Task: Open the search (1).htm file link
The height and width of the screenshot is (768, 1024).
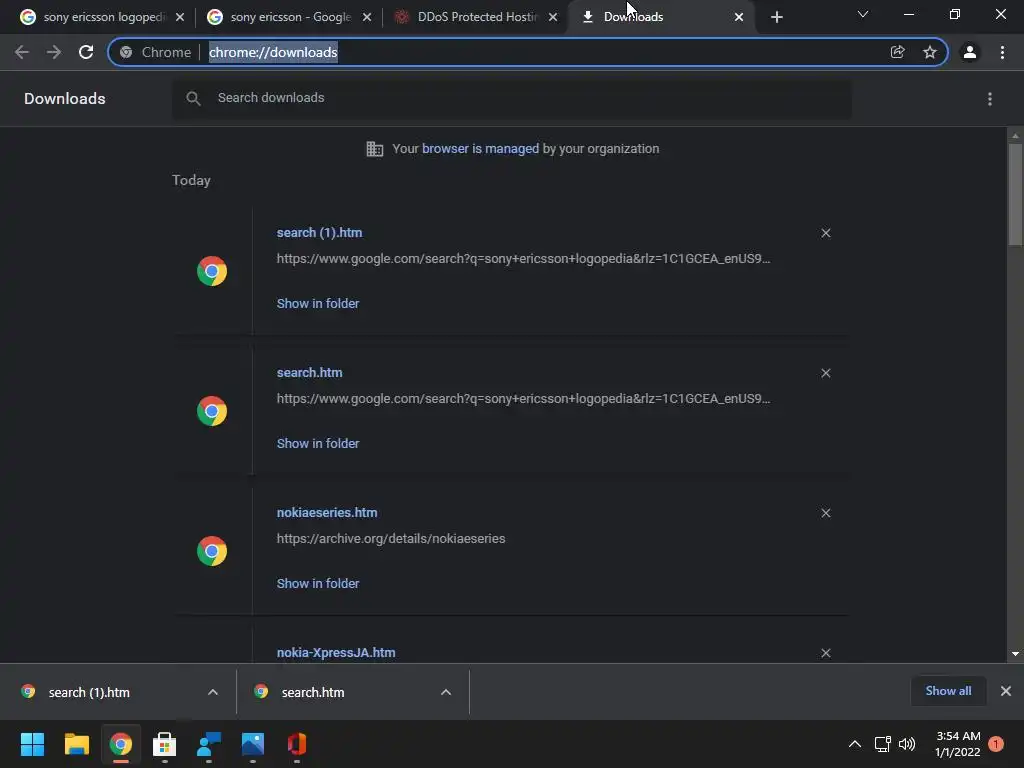Action: (319, 233)
